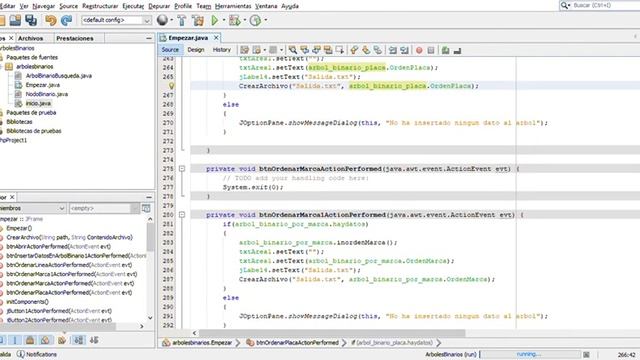Toggle sort by source order in Navigator
Image resolution: width=640 pixels, height=360 pixels.
pyautogui.click(x=94, y=340)
